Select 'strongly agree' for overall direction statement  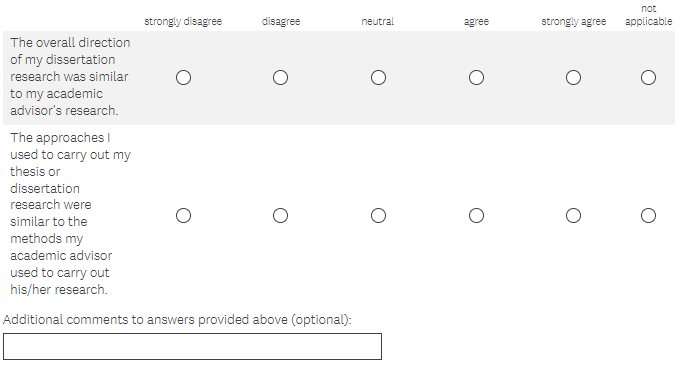(x=573, y=78)
